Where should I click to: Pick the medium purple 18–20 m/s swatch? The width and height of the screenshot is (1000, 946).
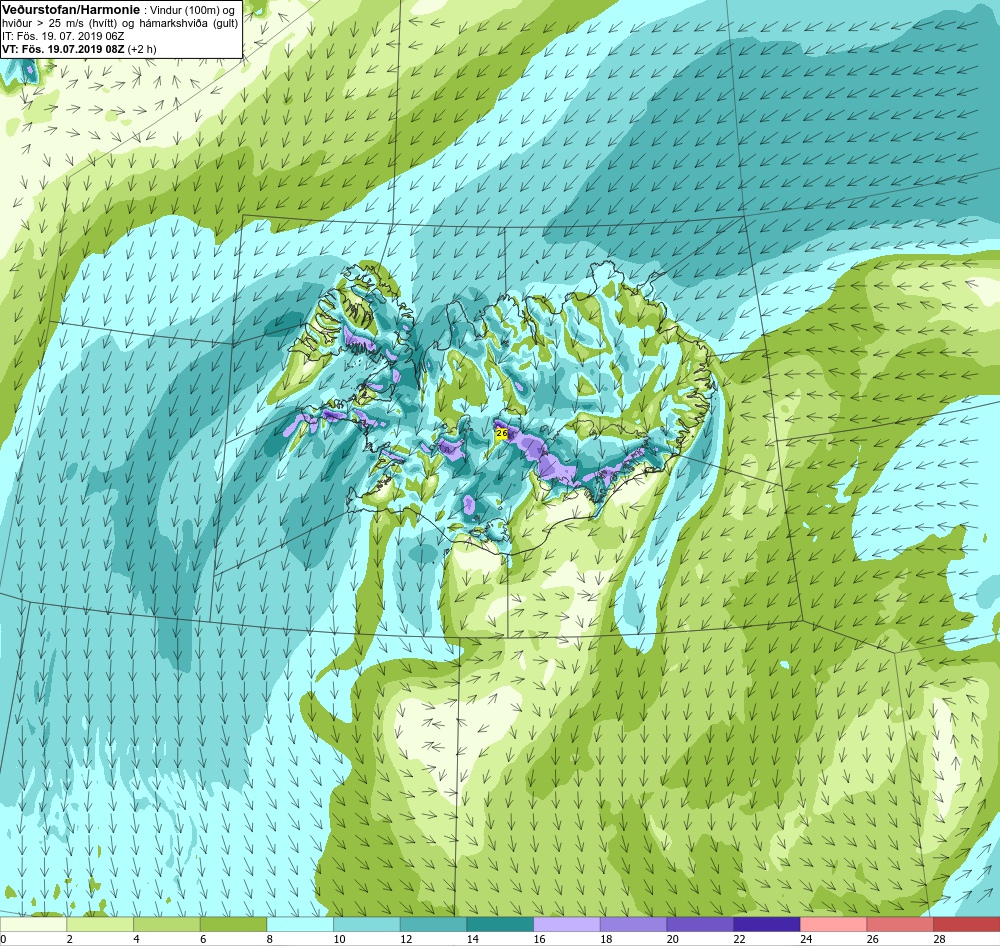click(x=633, y=924)
